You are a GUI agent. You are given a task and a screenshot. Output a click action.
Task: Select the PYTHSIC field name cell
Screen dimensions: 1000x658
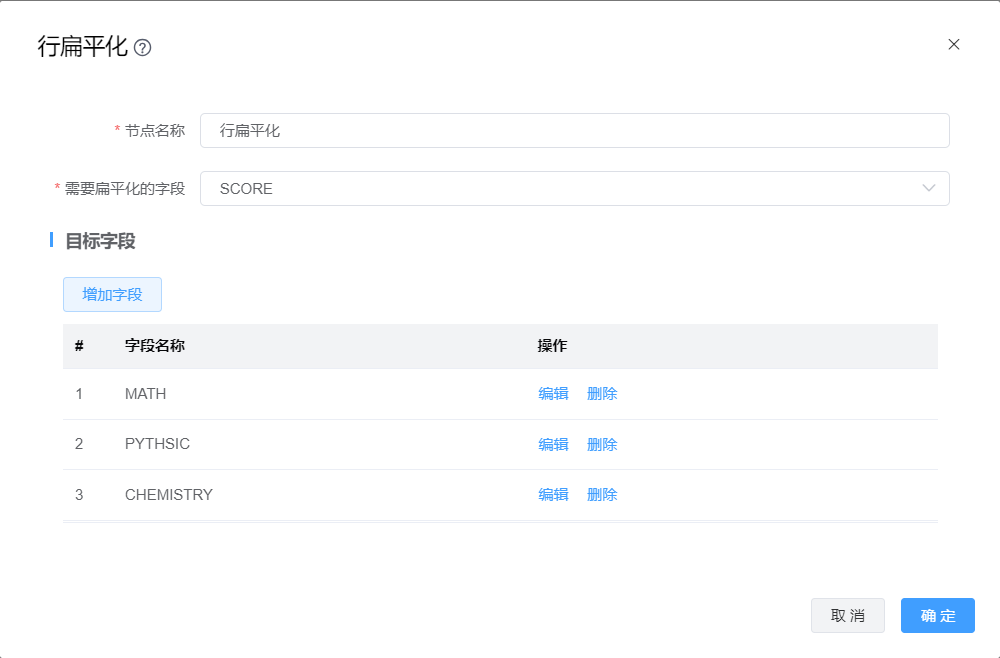(x=157, y=444)
